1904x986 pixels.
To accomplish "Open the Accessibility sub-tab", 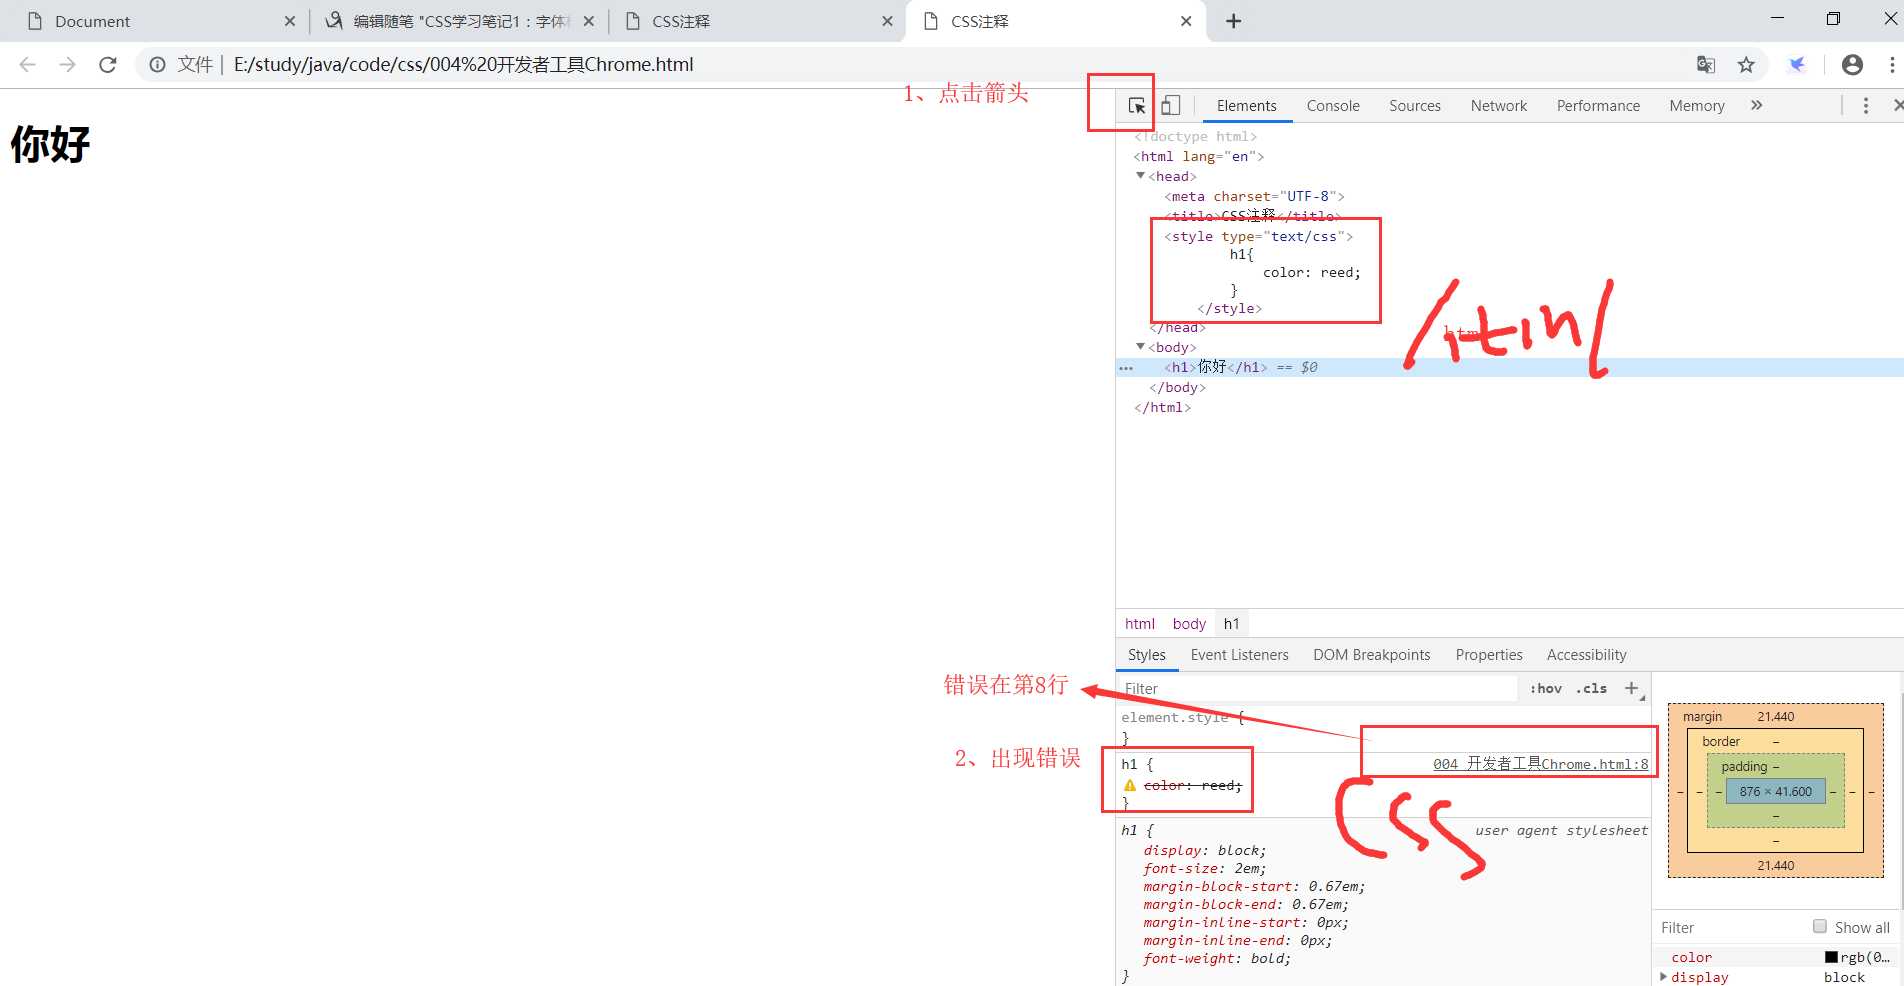I will tap(1587, 654).
